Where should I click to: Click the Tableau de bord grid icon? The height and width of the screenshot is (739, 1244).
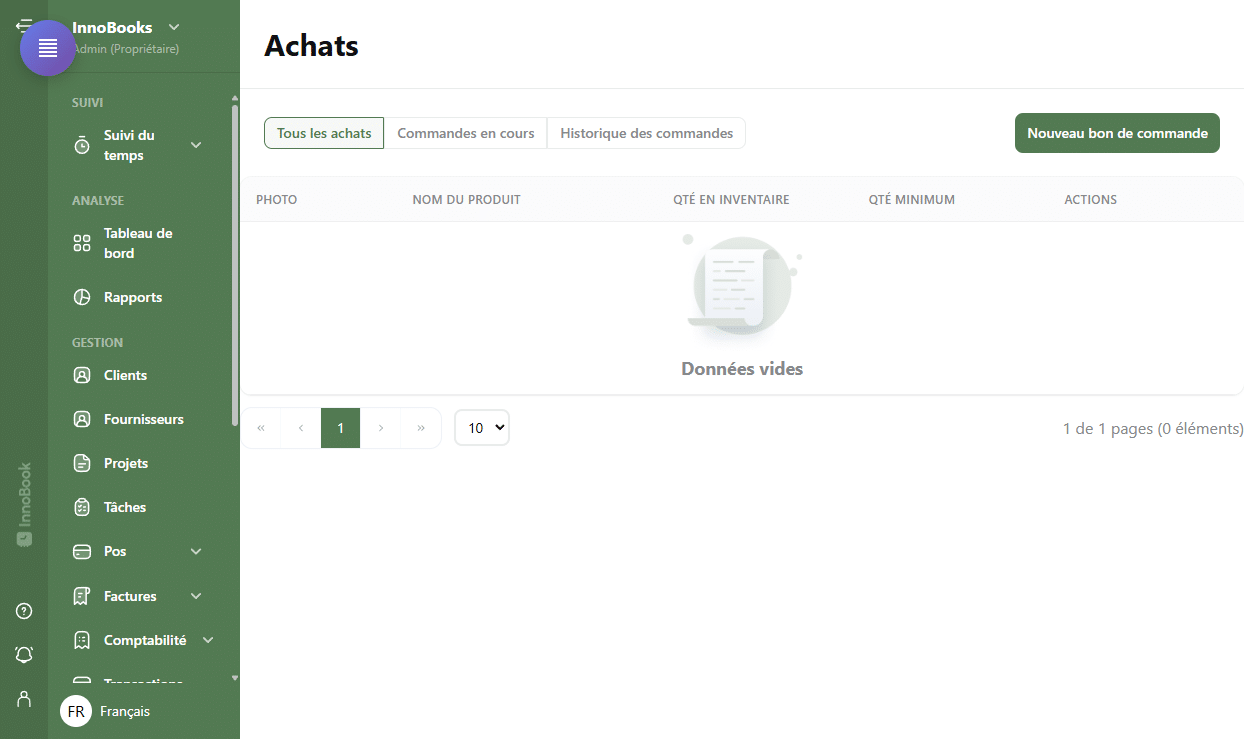[x=82, y=243]
